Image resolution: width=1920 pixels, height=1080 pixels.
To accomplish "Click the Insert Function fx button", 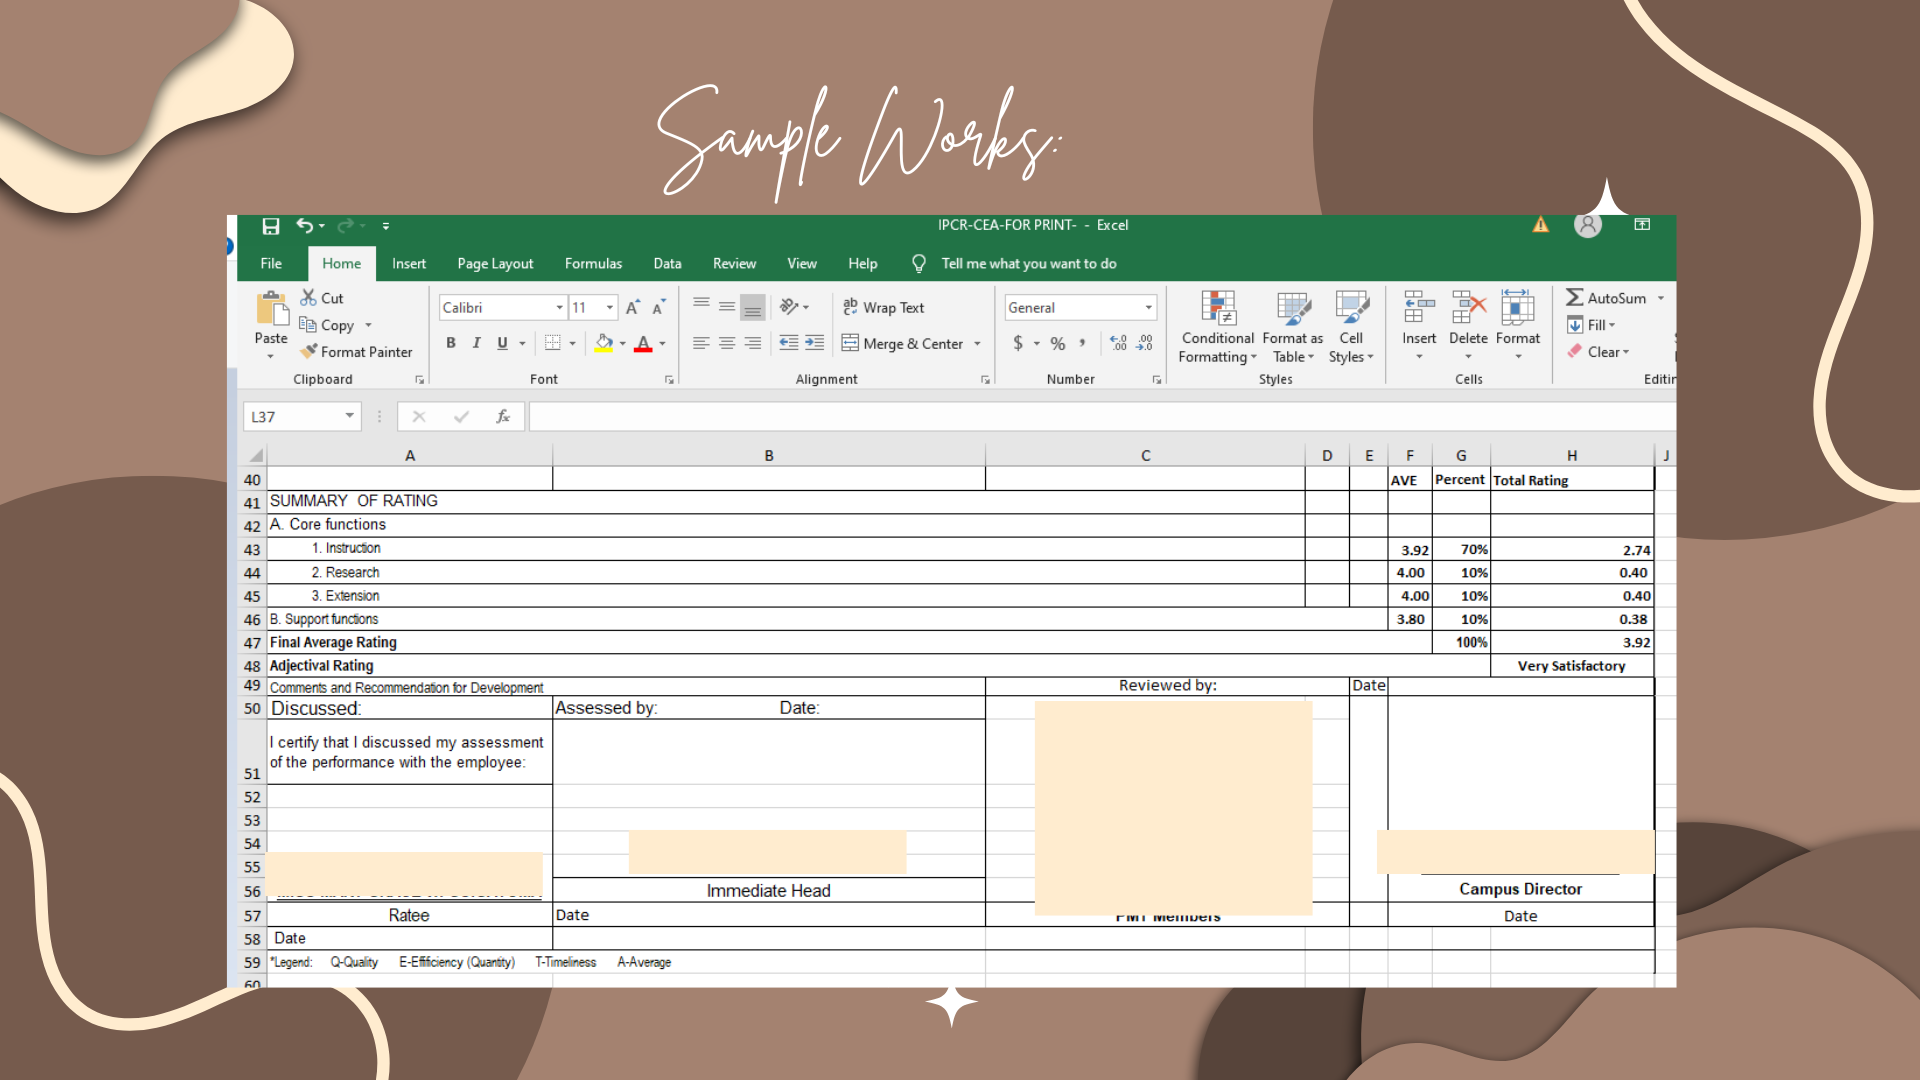I will pos(503,416).
